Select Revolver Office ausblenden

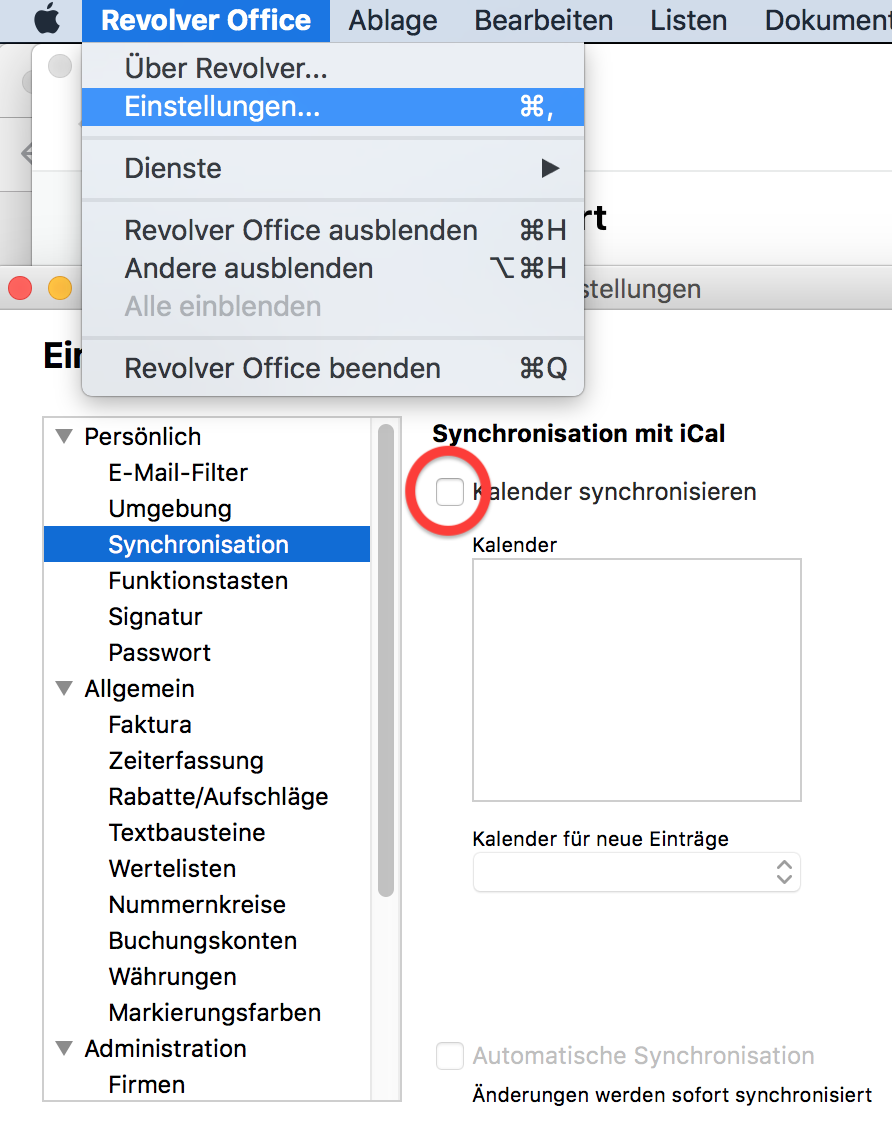300,230
